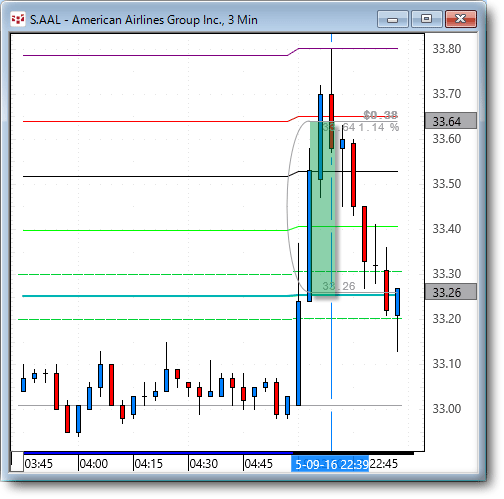Click the 04:00 time axis label
The image size is (504, 499).
point(94,464)
